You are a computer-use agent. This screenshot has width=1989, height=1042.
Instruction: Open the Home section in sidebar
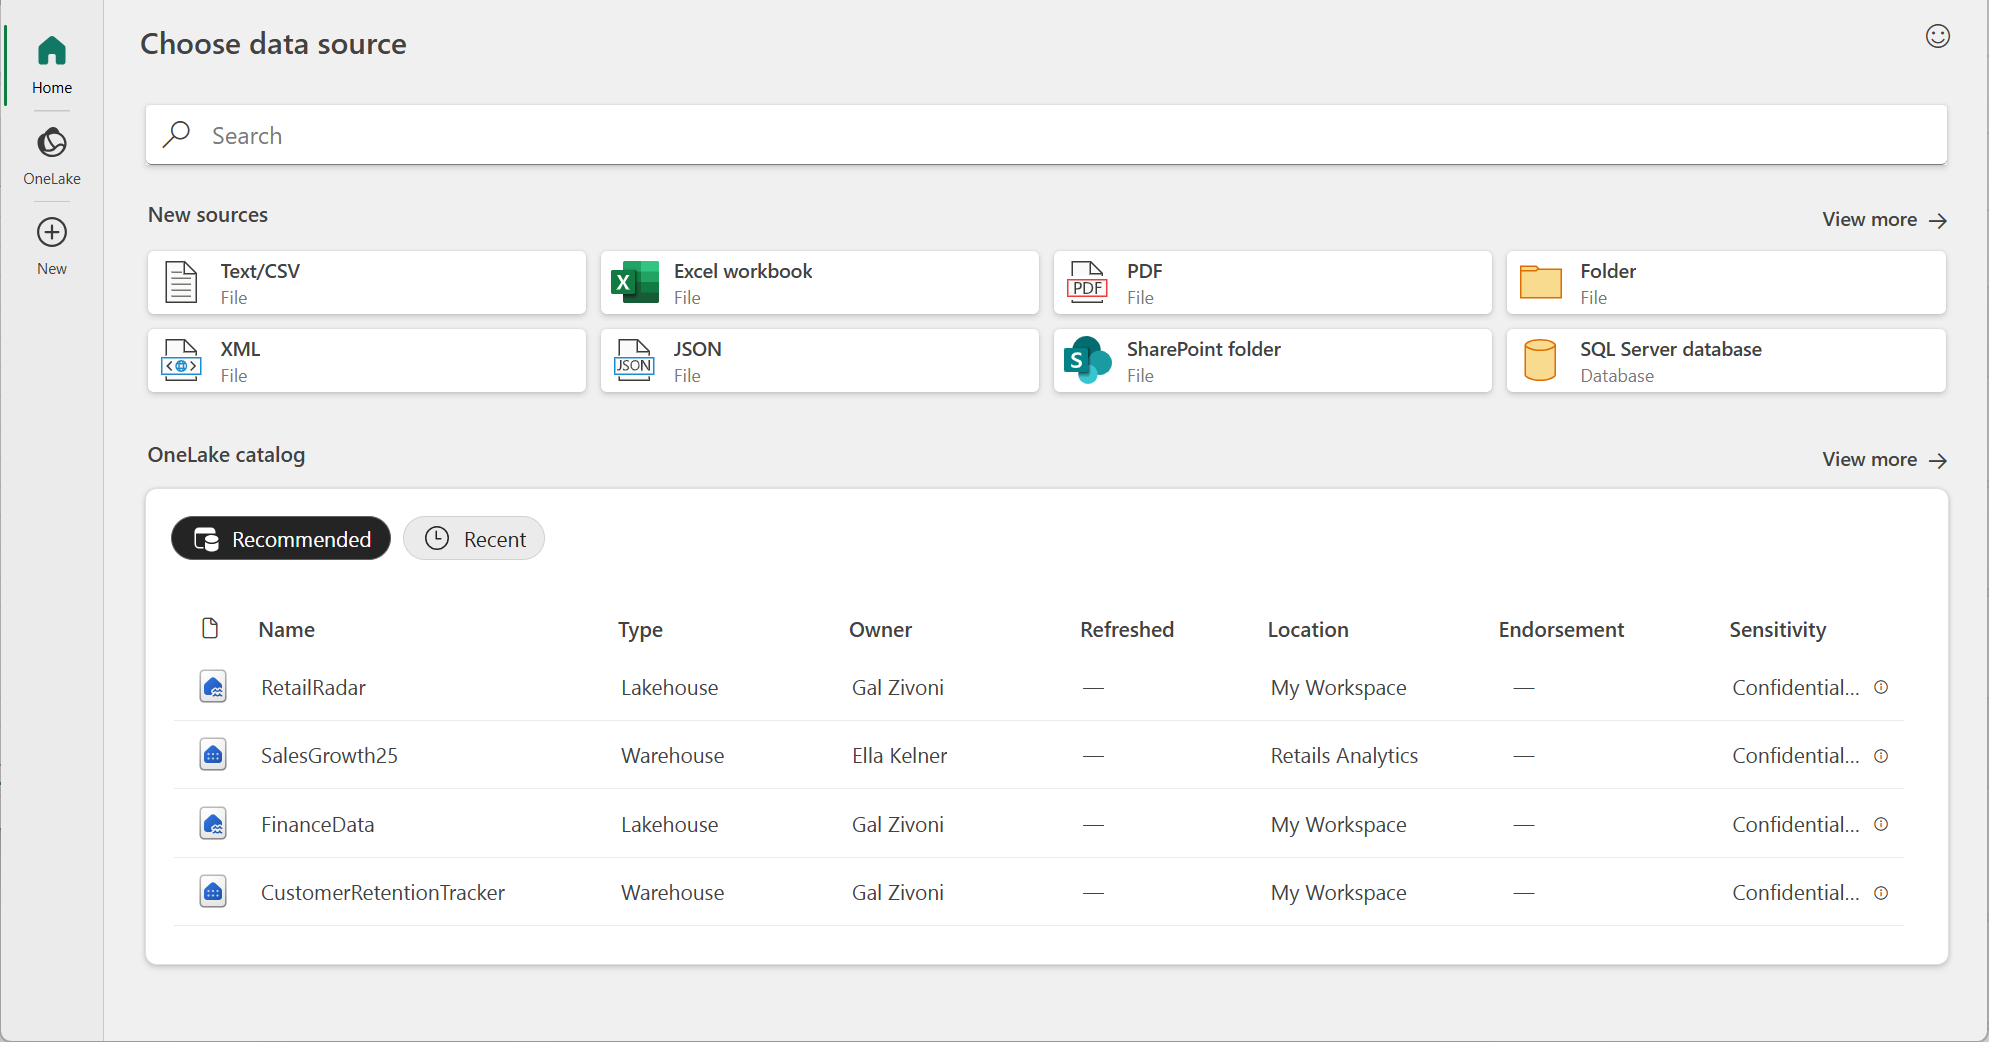[x=52, y=65]
